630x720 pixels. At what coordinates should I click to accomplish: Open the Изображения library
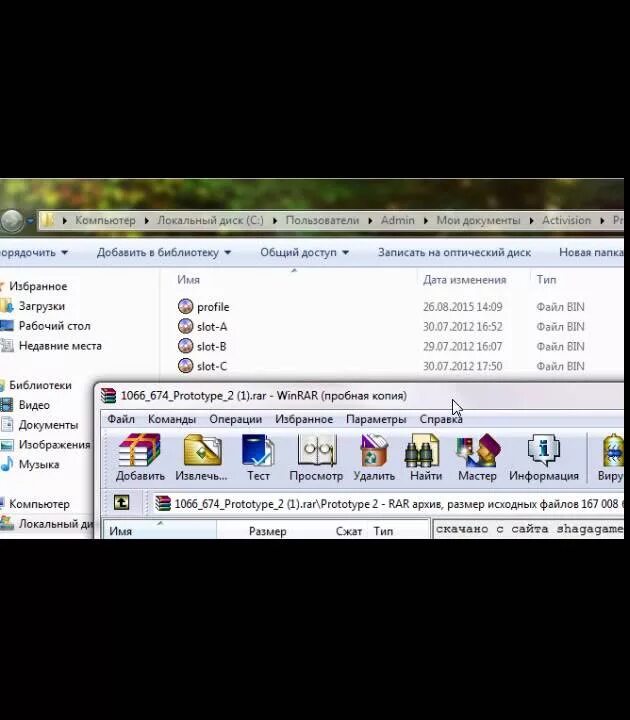[54, 444]
